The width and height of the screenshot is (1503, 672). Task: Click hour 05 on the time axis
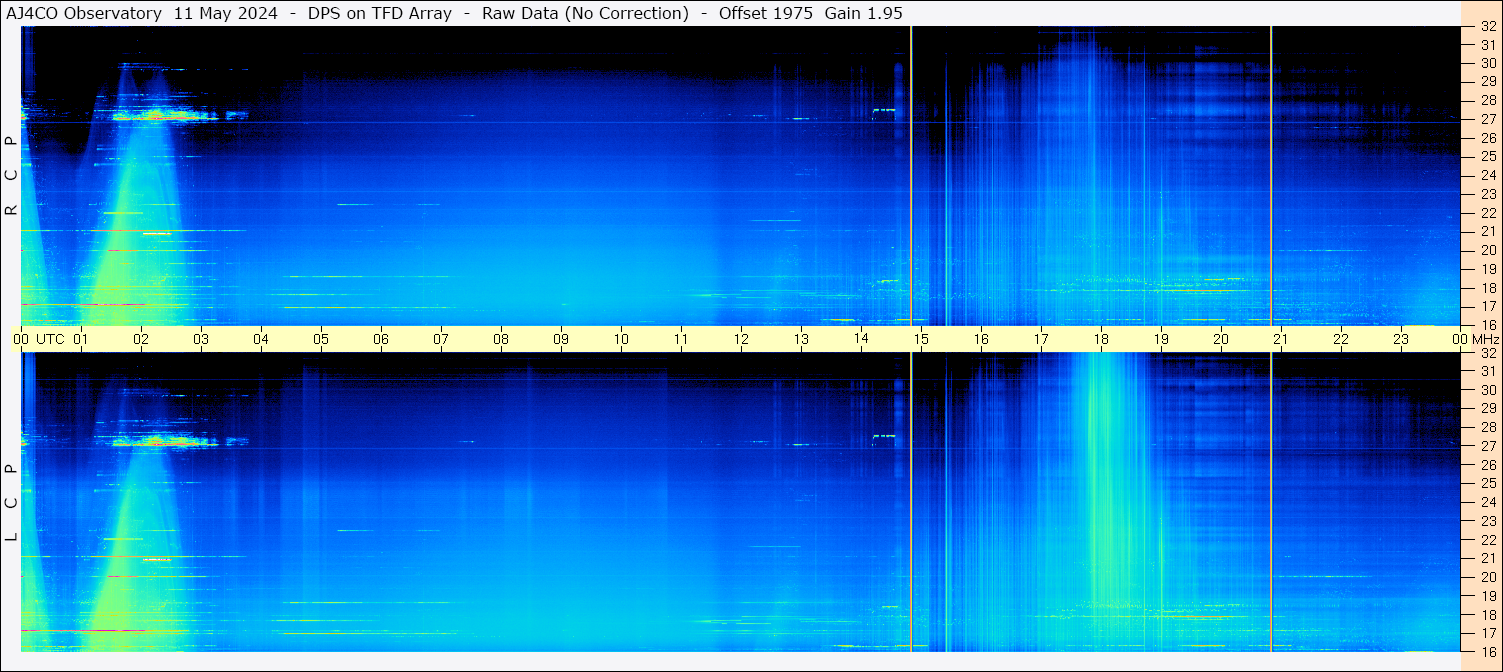(x=321, y=339)
